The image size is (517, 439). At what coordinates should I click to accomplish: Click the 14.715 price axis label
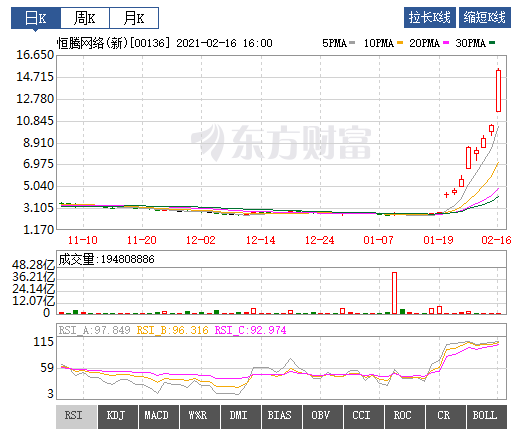[35, 77]
